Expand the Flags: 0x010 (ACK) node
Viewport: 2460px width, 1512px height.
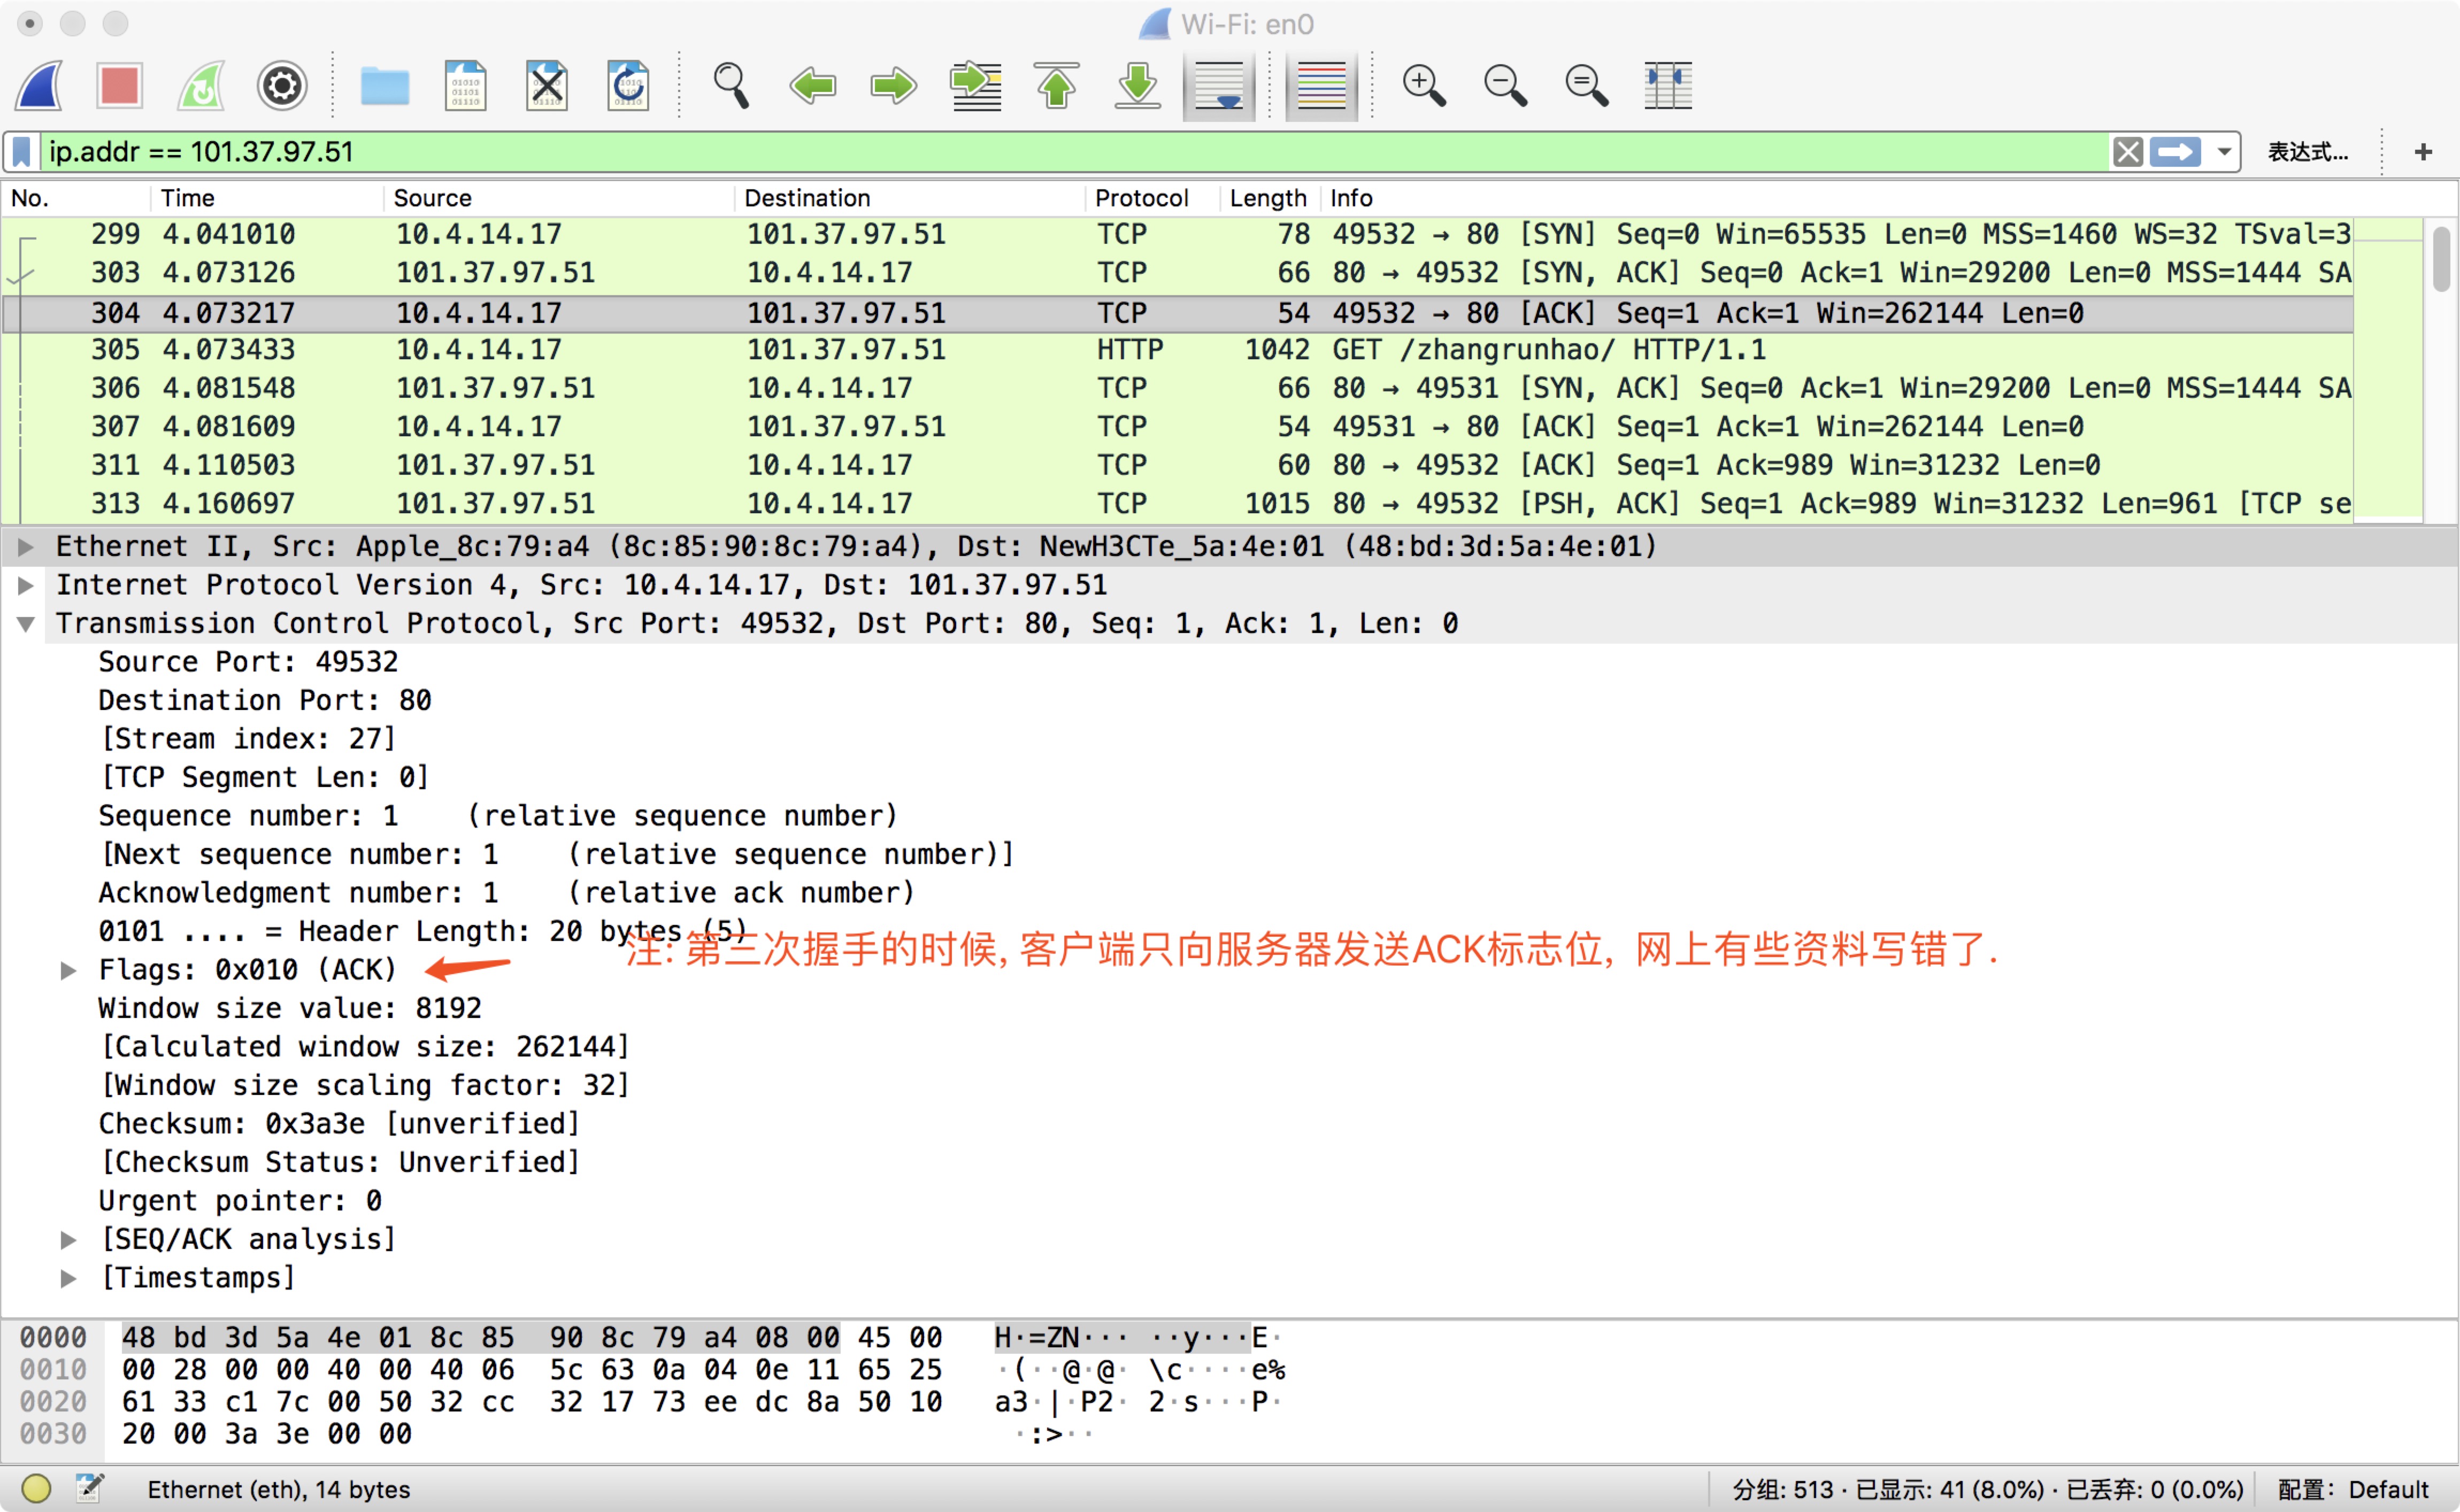click(x=68, y=970)
